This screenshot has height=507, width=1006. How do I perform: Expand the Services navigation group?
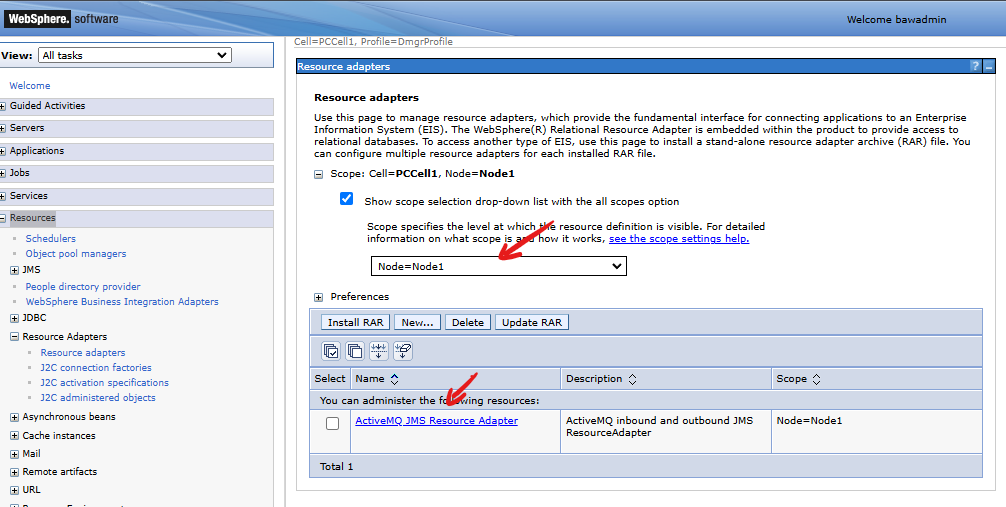(3, 196)
